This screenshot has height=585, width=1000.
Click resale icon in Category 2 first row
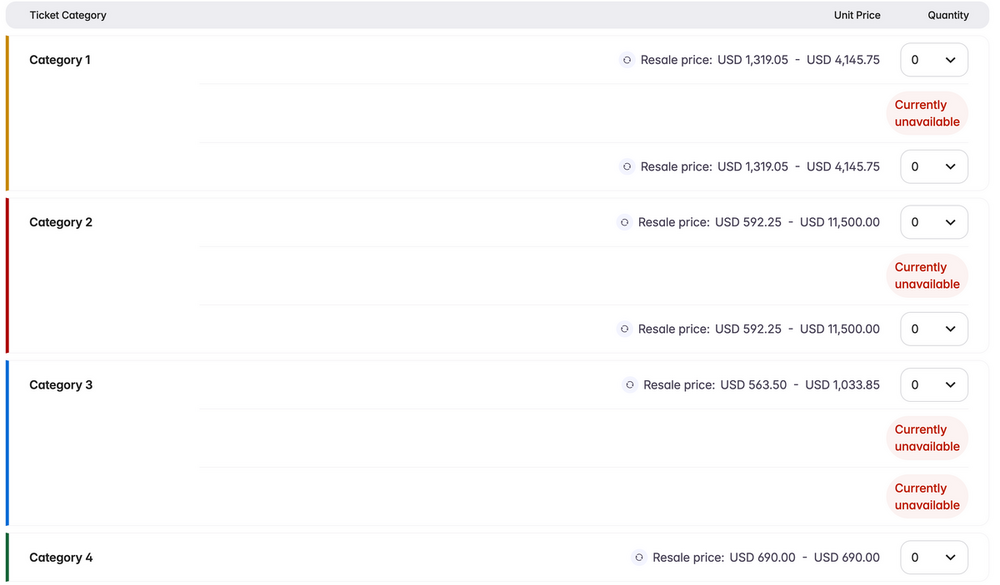625,222
